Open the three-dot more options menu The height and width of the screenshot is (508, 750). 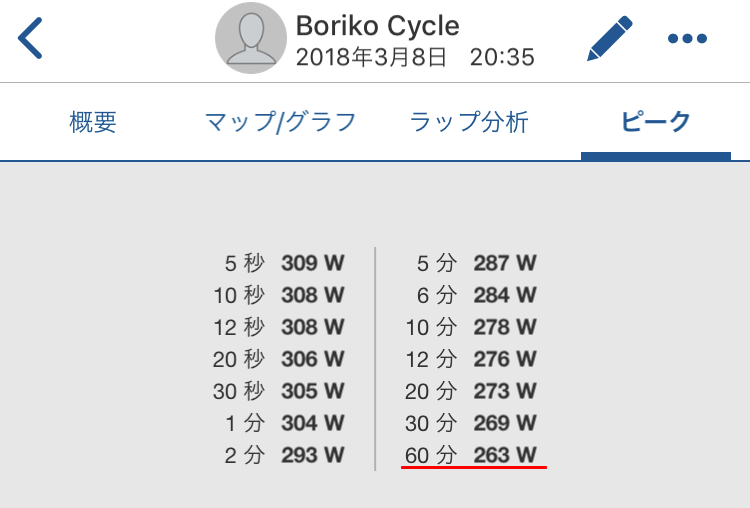(x=687, y=38)
